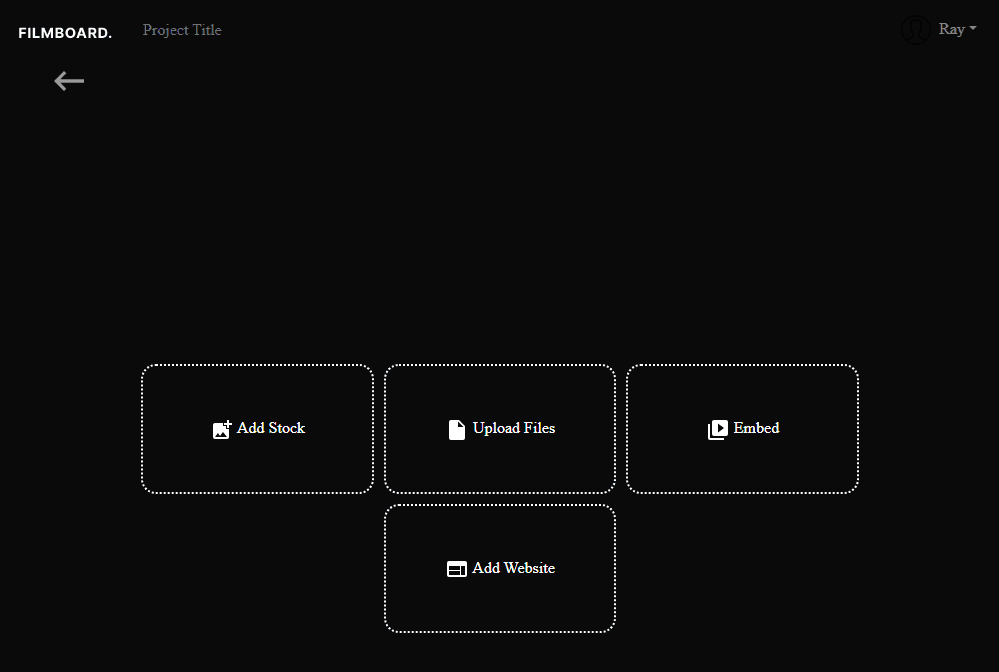Click the Project Title field to rename project
999x672 pixels.
[181, 30]
